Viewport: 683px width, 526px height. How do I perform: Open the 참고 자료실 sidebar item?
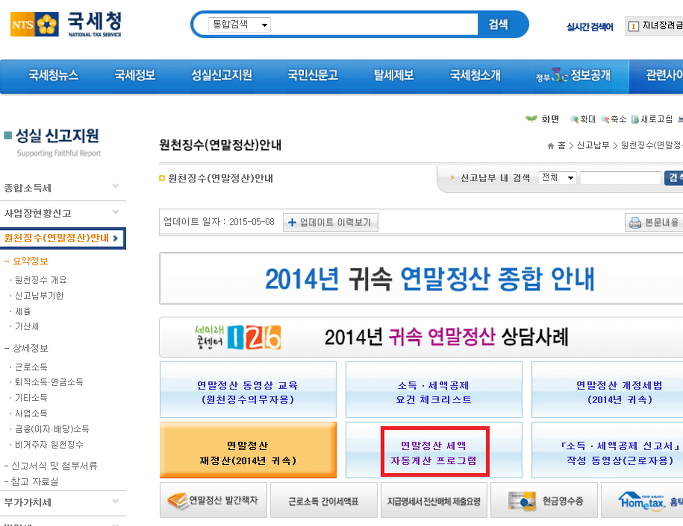[x=34, y=482]
